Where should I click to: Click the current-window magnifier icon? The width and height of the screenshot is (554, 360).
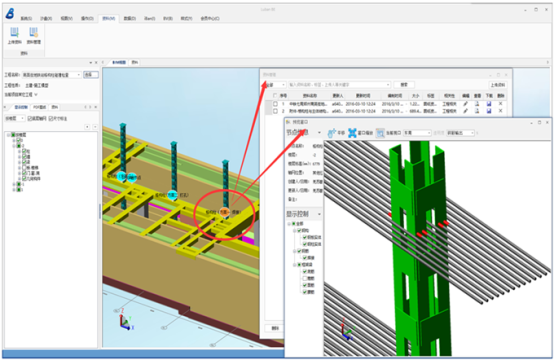click(380, 133)
